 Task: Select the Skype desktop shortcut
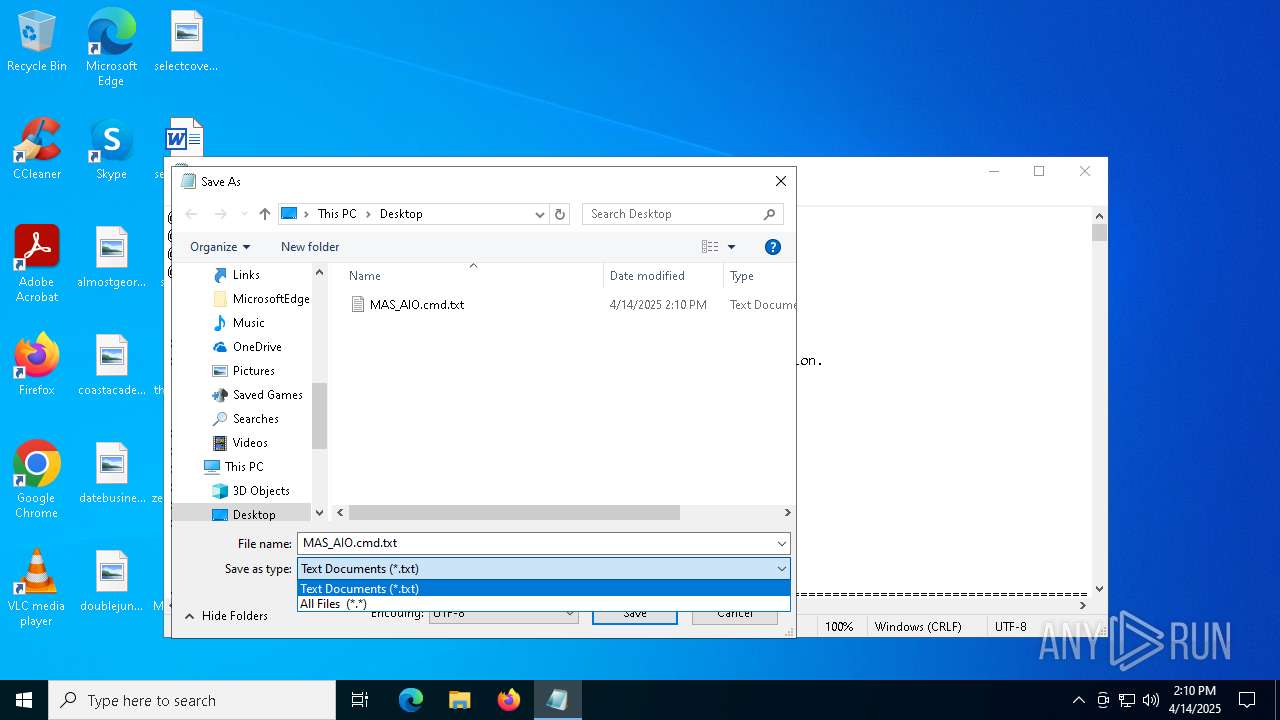click(x=111, y=150)
